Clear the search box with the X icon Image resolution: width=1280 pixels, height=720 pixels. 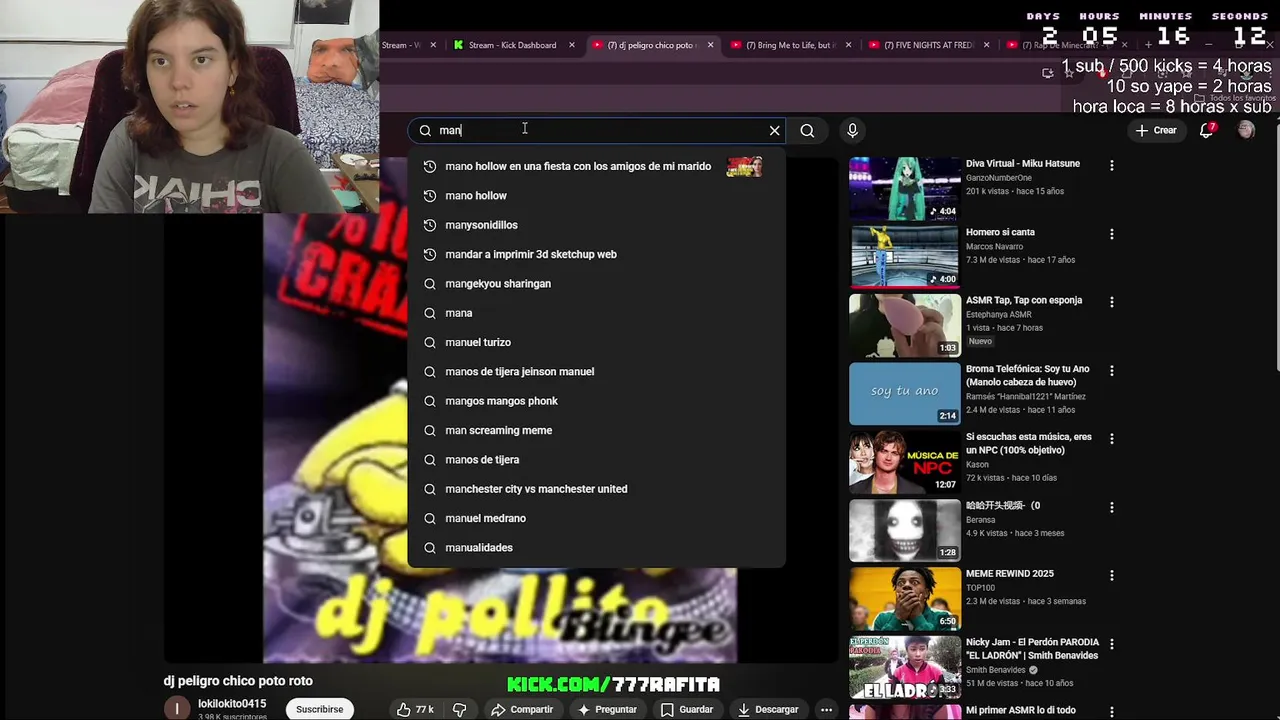tap(774, 130)
